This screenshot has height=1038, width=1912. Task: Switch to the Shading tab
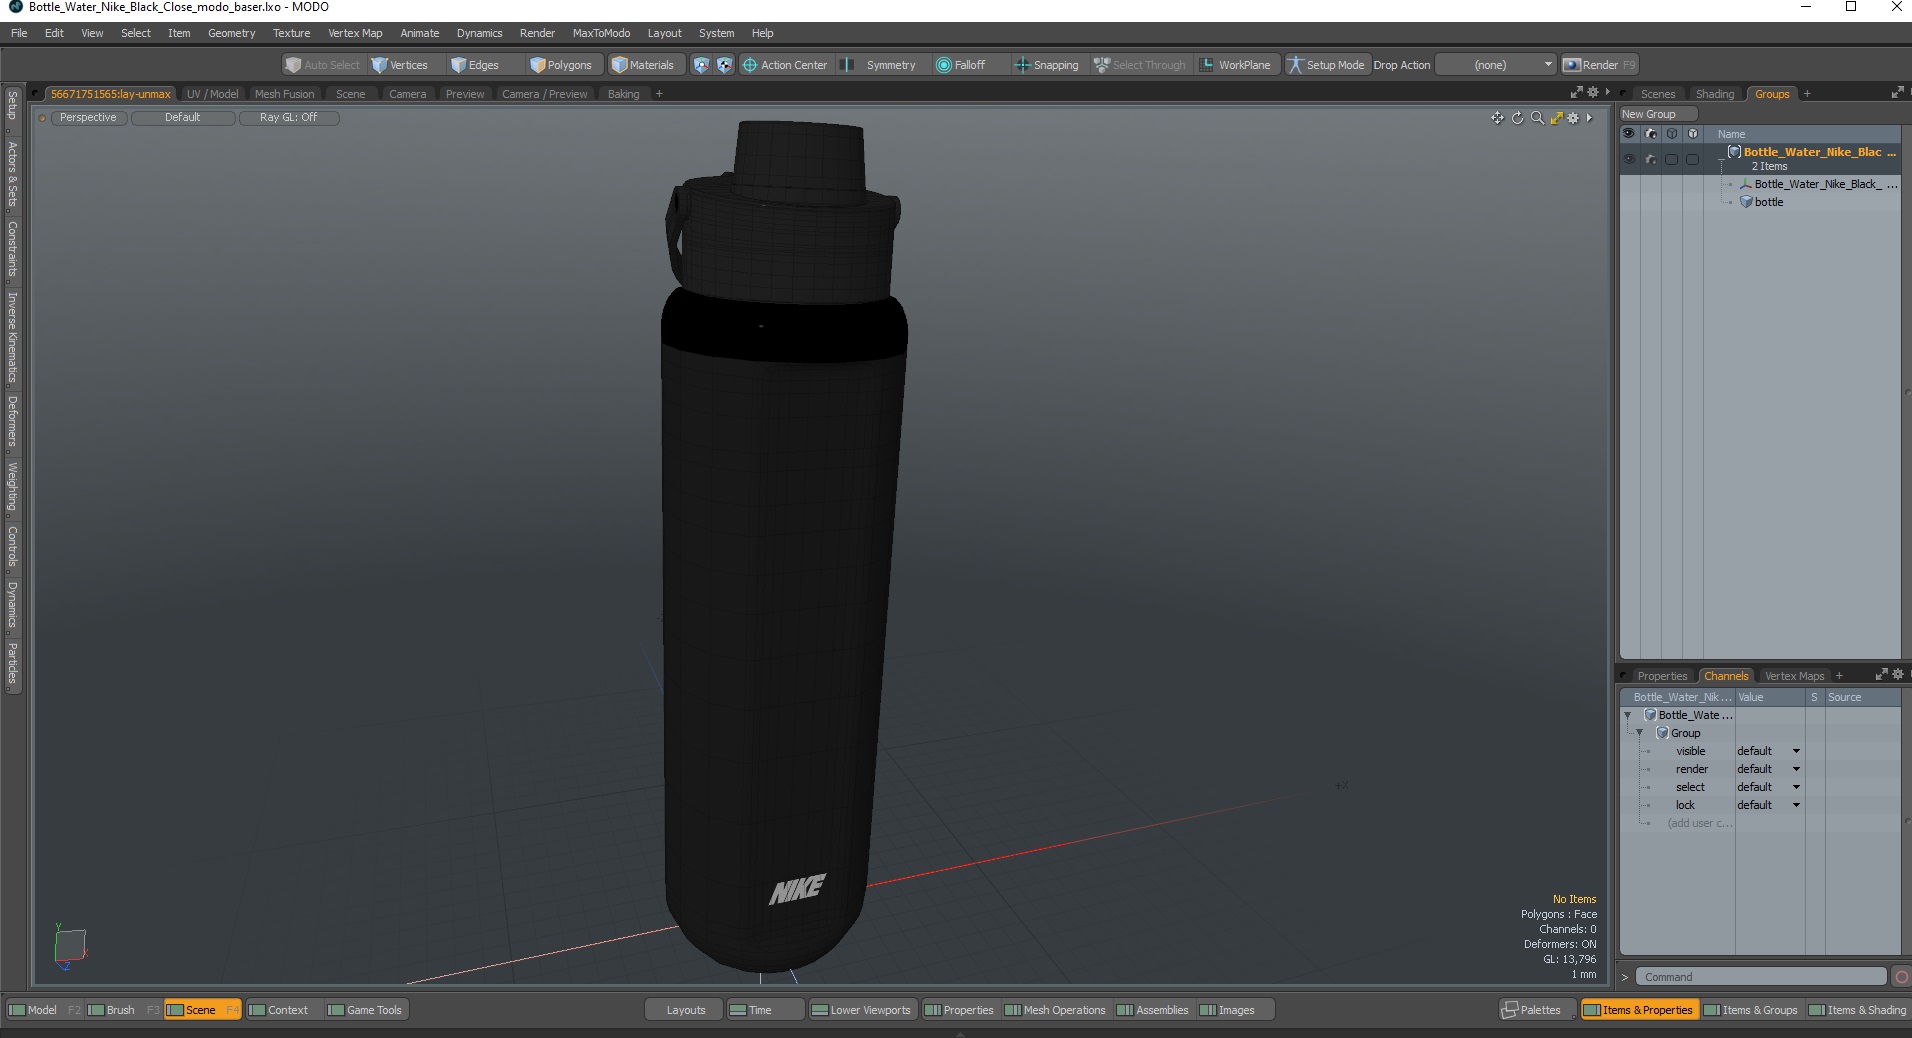click(x=1714, y=94)
